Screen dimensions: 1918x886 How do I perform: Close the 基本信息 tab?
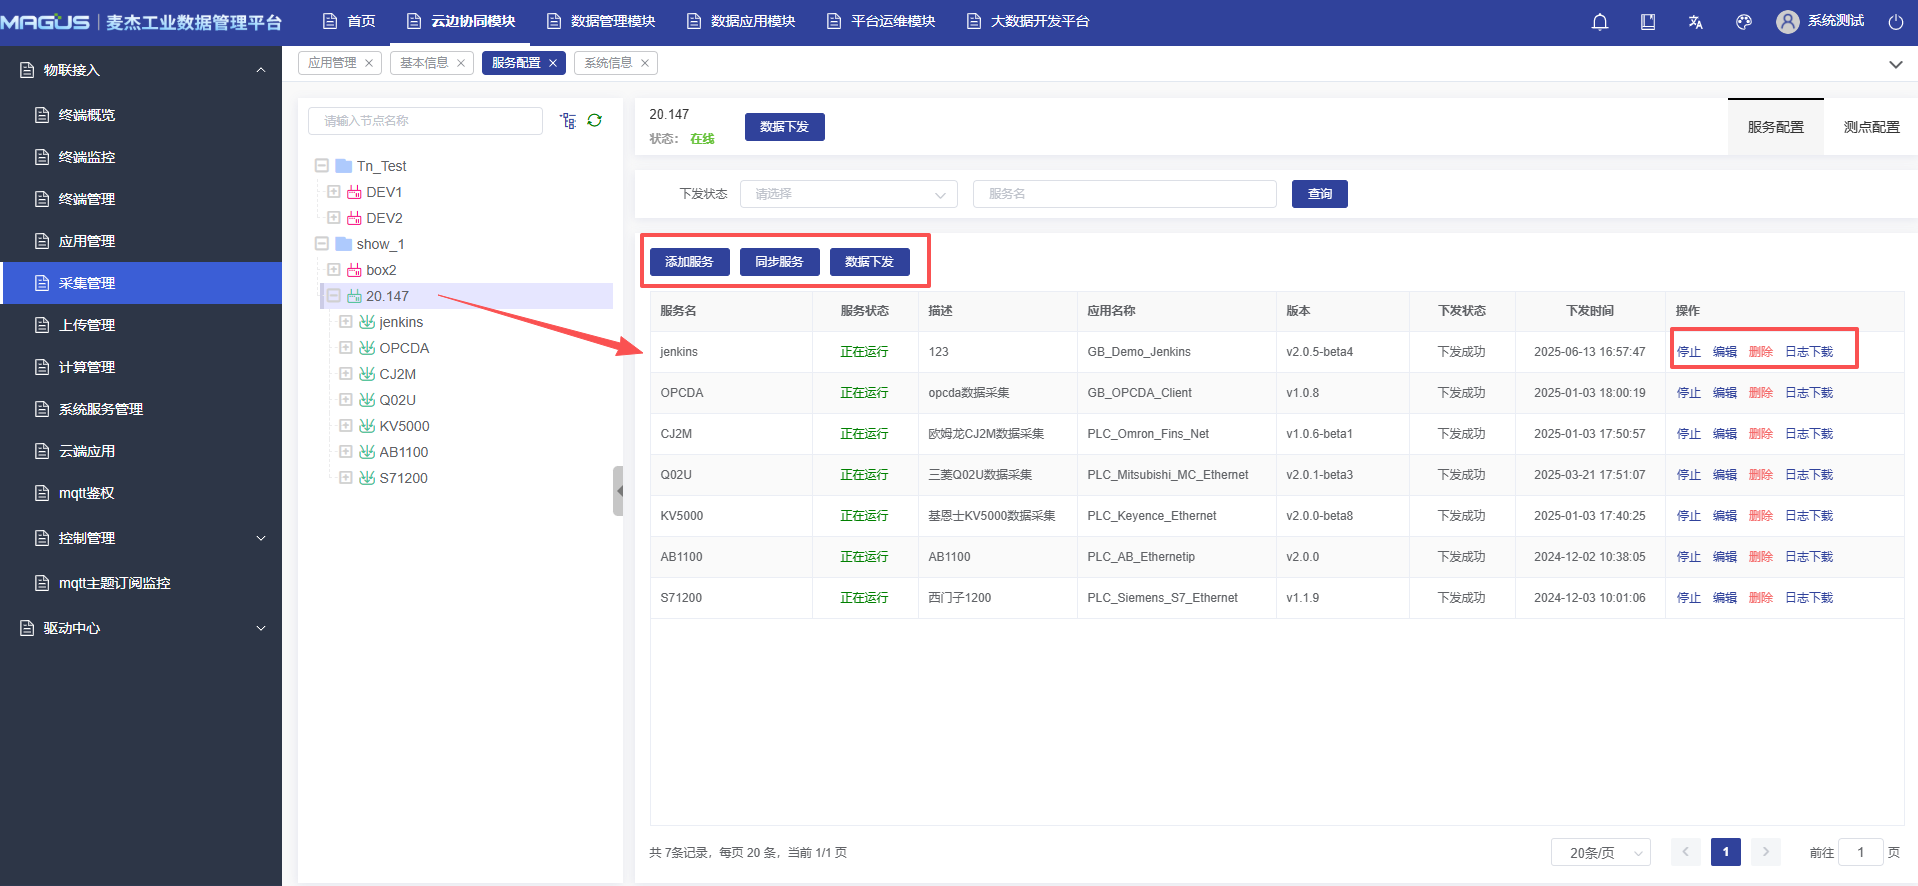click(461, 63)
